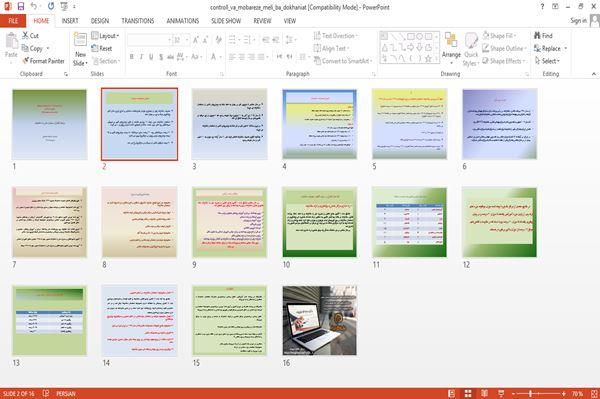This screenshot has width=600, height=399.
Task: Click the Sign in link
Action: pos(578,21)
